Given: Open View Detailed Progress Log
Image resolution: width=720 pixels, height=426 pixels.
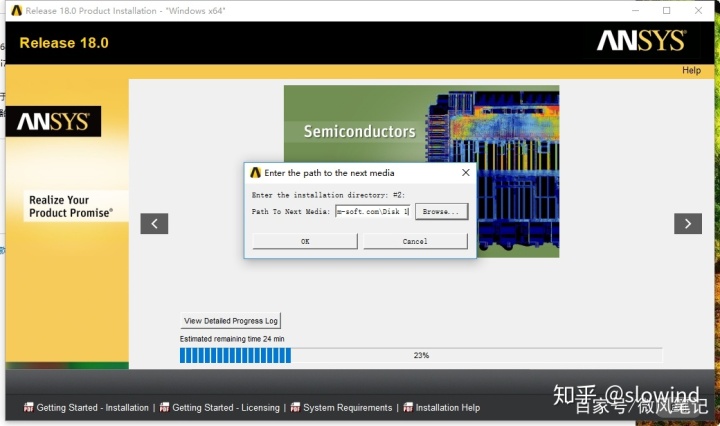Looking at the screenshot, I should click(231, 320).
